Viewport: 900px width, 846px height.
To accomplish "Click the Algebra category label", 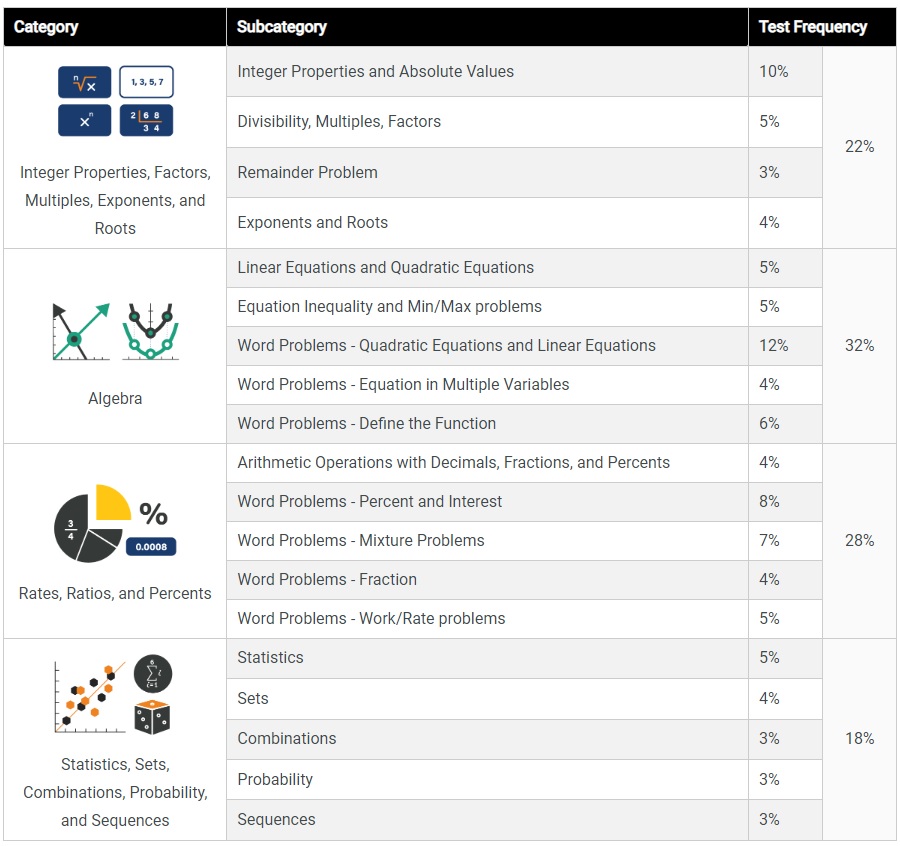I will 115,398.
